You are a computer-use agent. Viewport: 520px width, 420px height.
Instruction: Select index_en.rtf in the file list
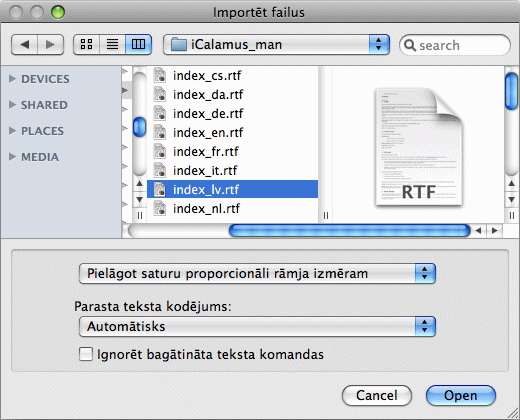tap(232, 133)
